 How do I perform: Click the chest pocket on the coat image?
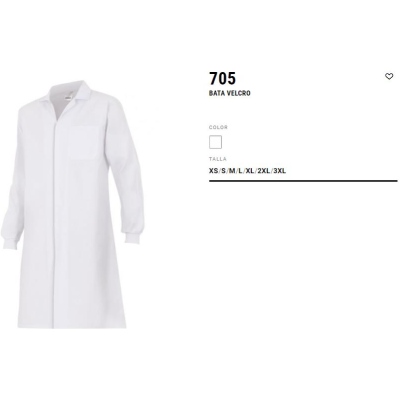point(84,142)
